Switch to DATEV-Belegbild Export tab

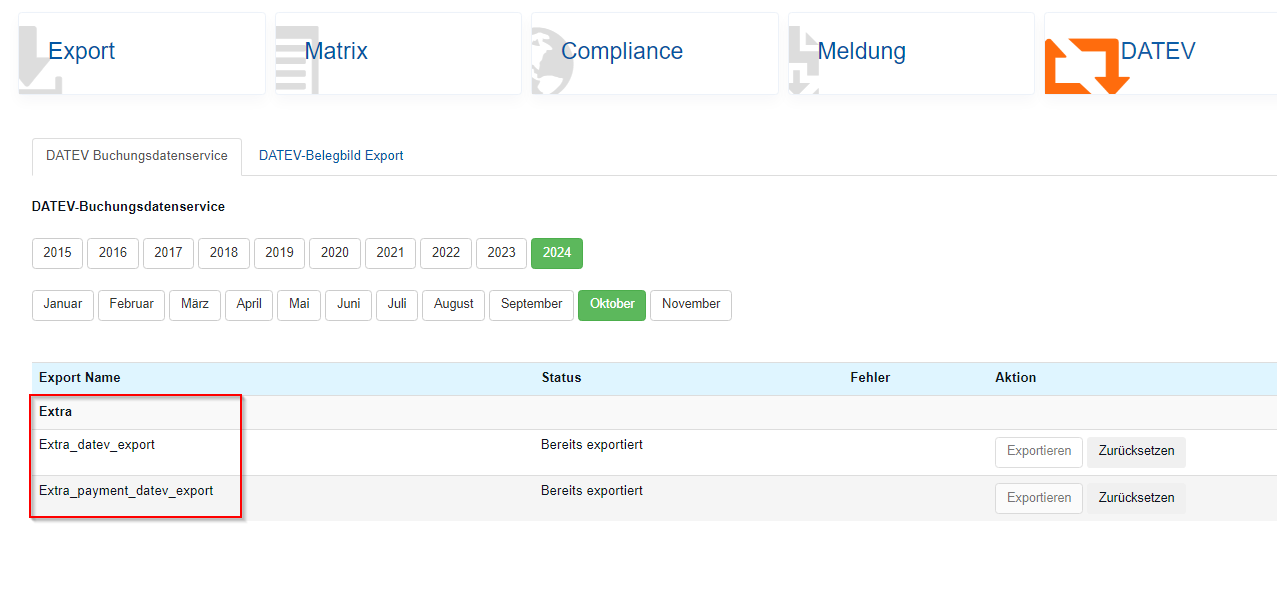pos(331,156)
